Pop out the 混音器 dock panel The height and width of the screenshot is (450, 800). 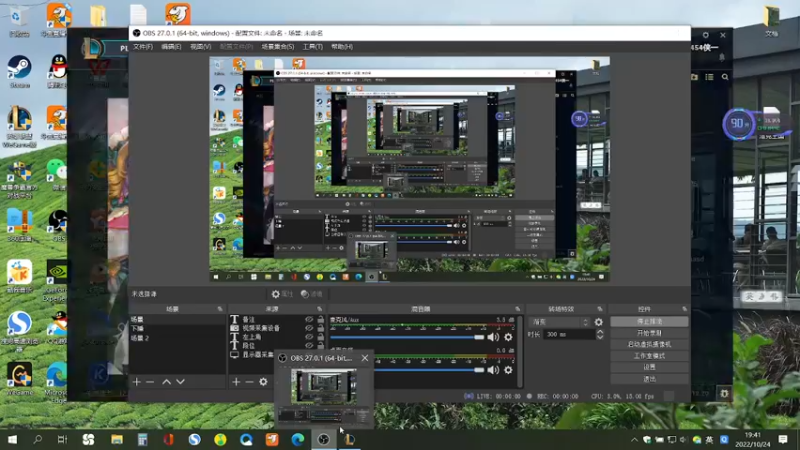pos(517,309)
